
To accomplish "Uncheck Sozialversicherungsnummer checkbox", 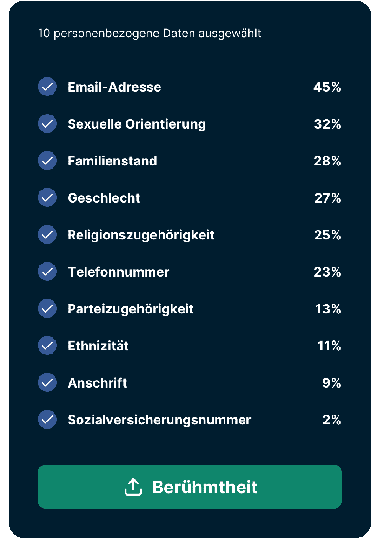I will [x=47, y=420].
